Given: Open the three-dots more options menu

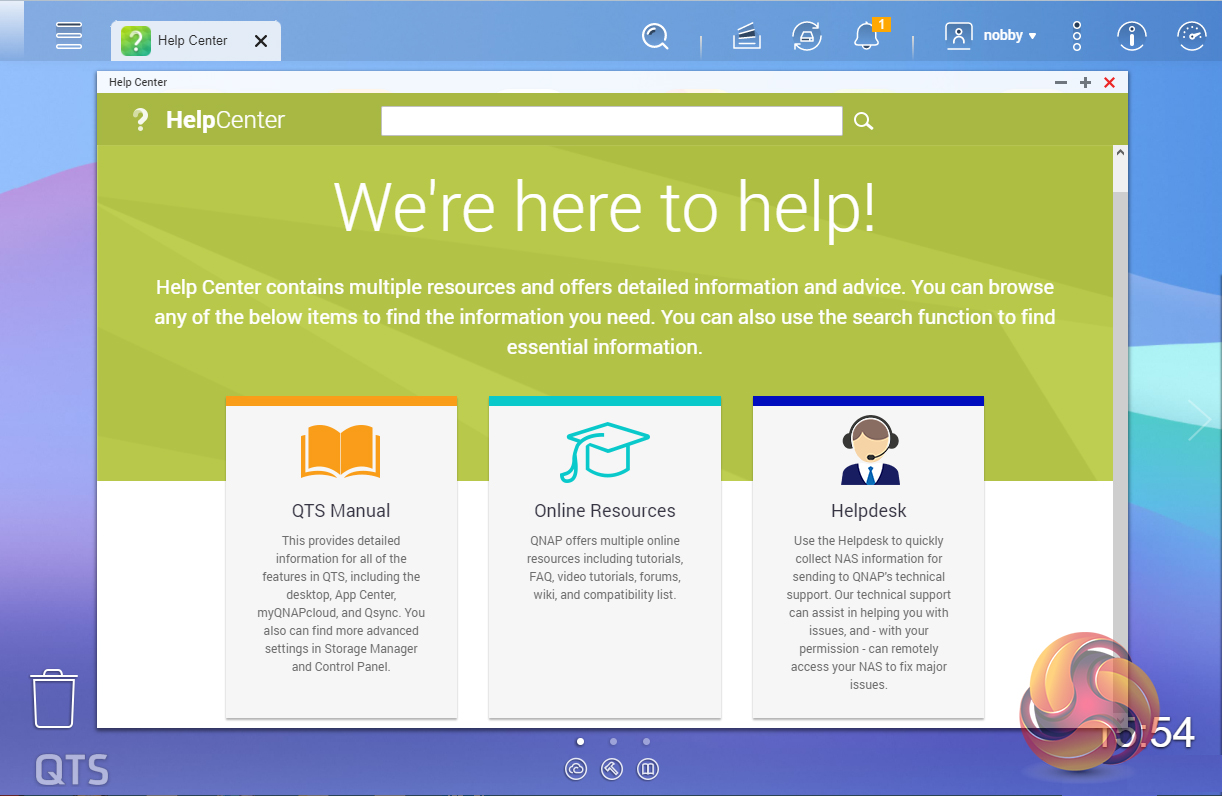Looking at the screenshot, I should tap(1077, 36).
